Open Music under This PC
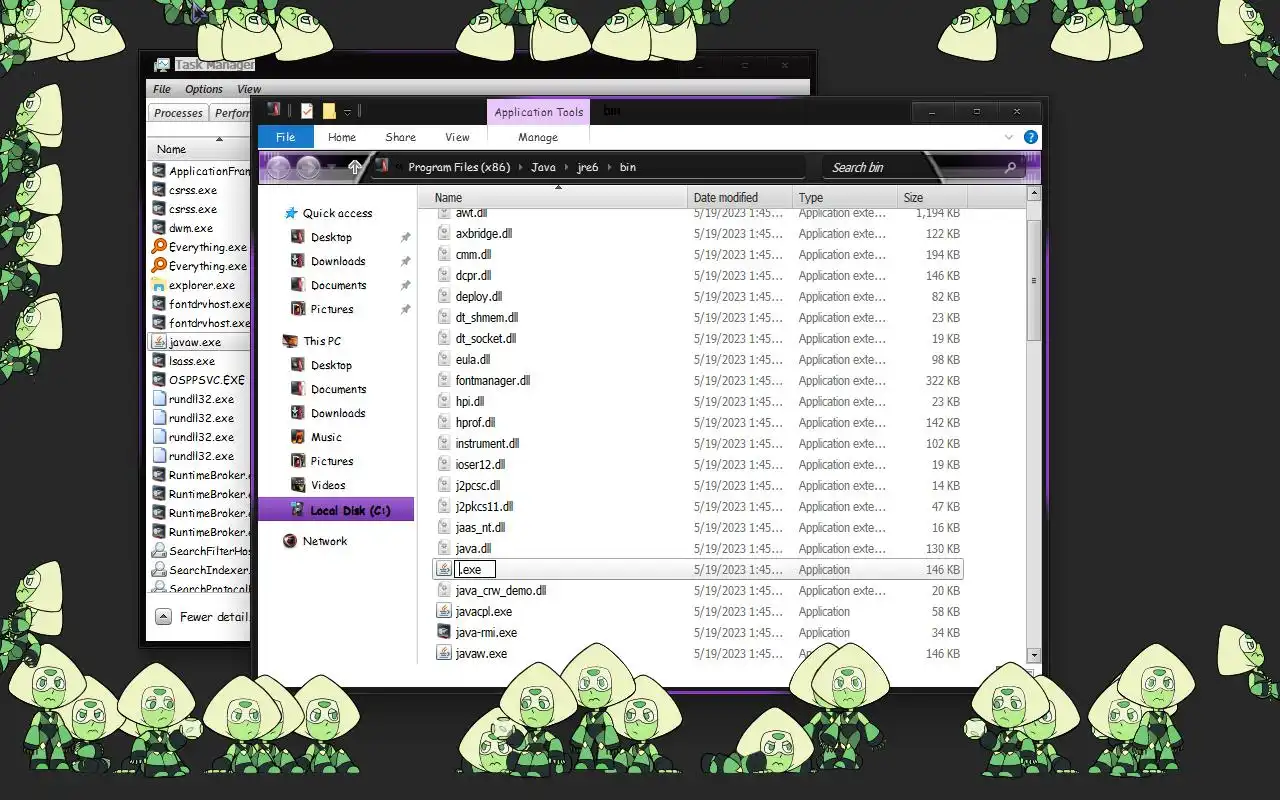 [x=326, y=437]
